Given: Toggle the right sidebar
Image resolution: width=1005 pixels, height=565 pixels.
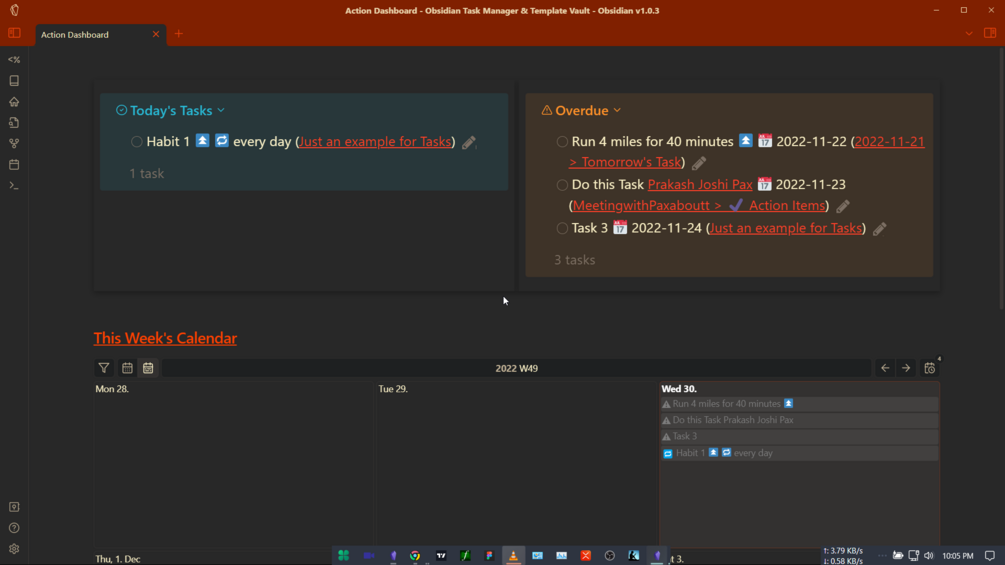Looking at the screenshot, I should [990, 33].
